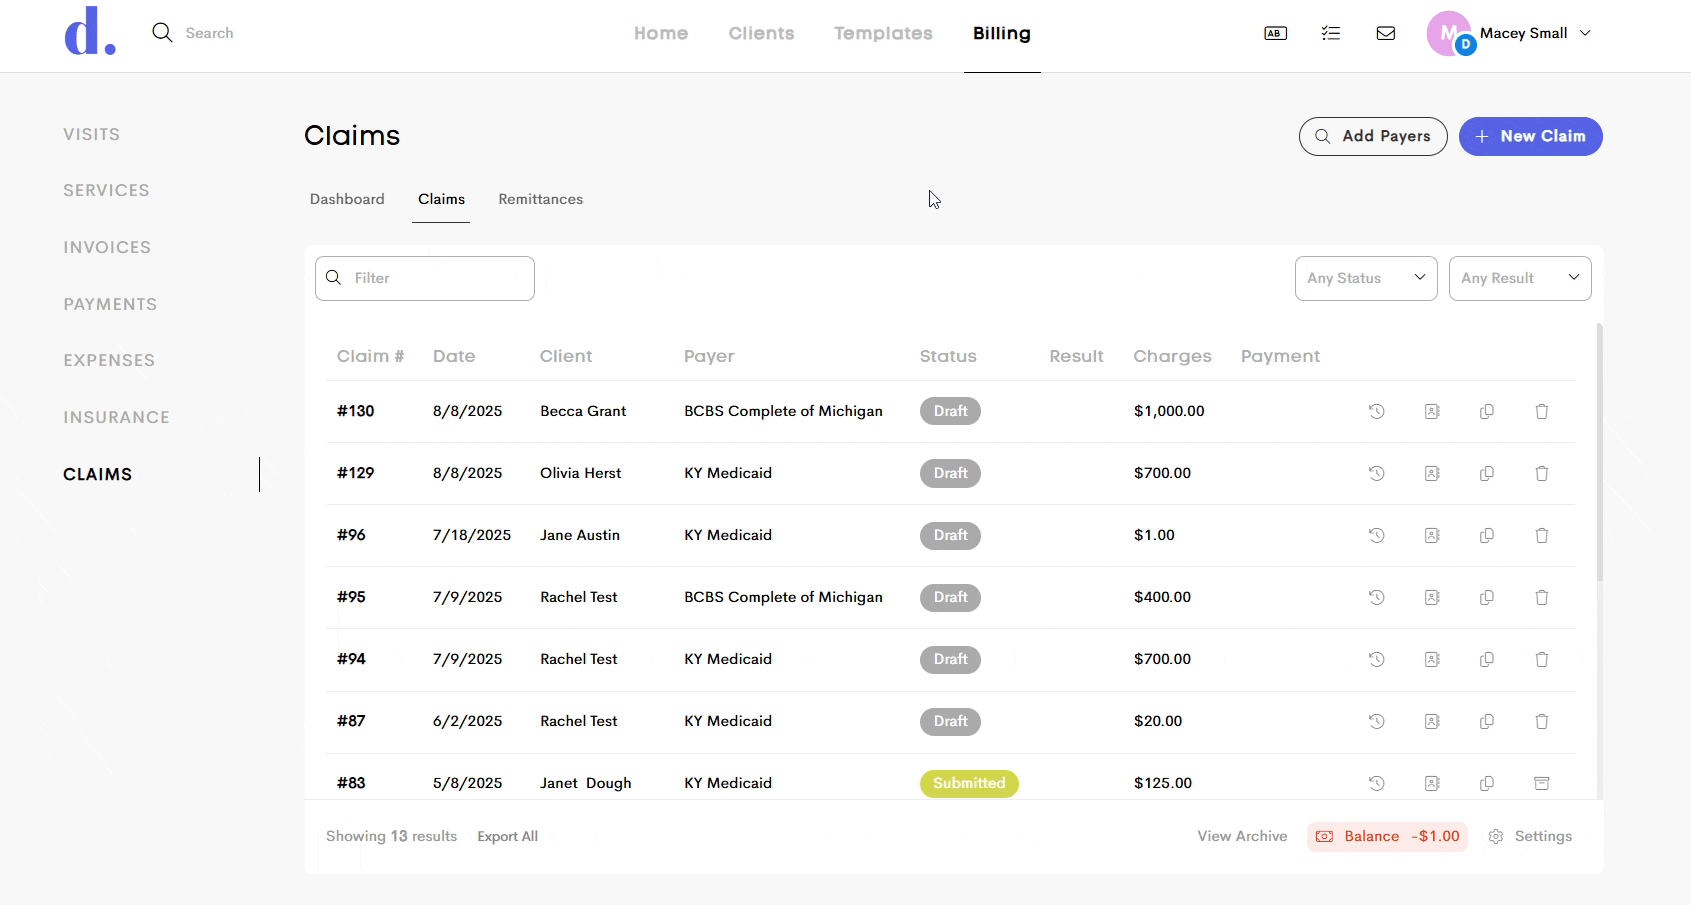1691x905 pixels.
Task: View history of claim #96
Action: [1376, 535]
